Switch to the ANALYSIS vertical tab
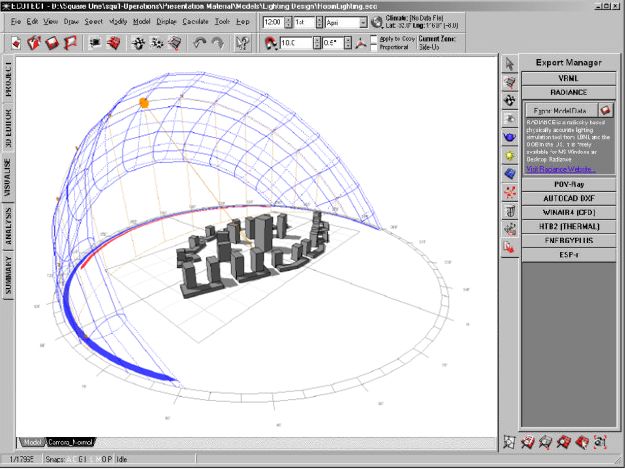625x469 pixels. tap(8, 226)
